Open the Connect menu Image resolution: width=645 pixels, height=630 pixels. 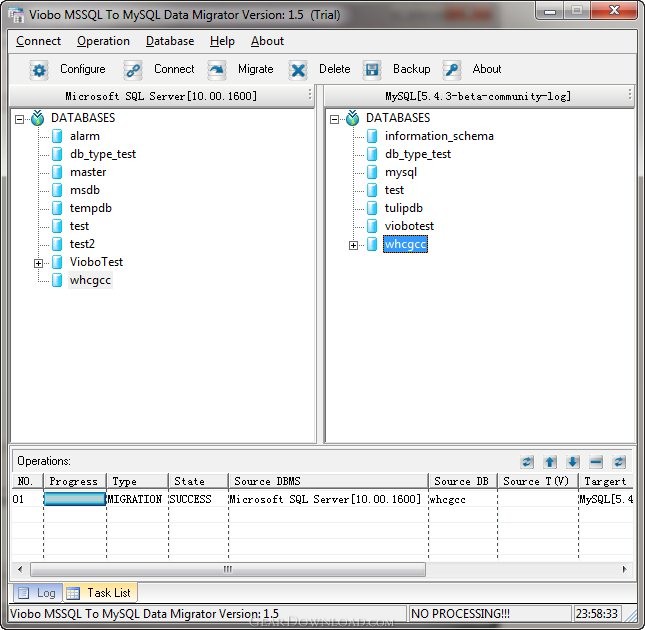38,41
